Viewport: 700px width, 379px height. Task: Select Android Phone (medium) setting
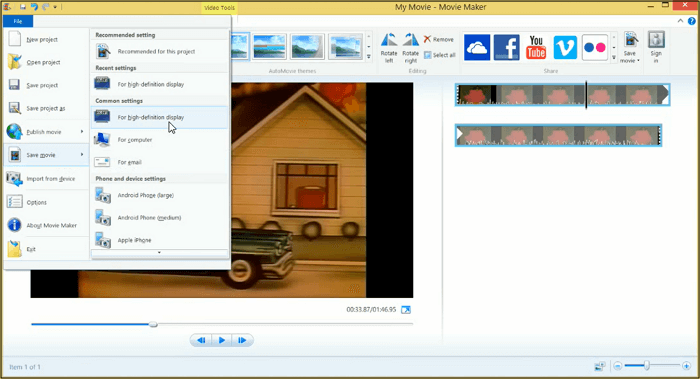coord(159,218)
